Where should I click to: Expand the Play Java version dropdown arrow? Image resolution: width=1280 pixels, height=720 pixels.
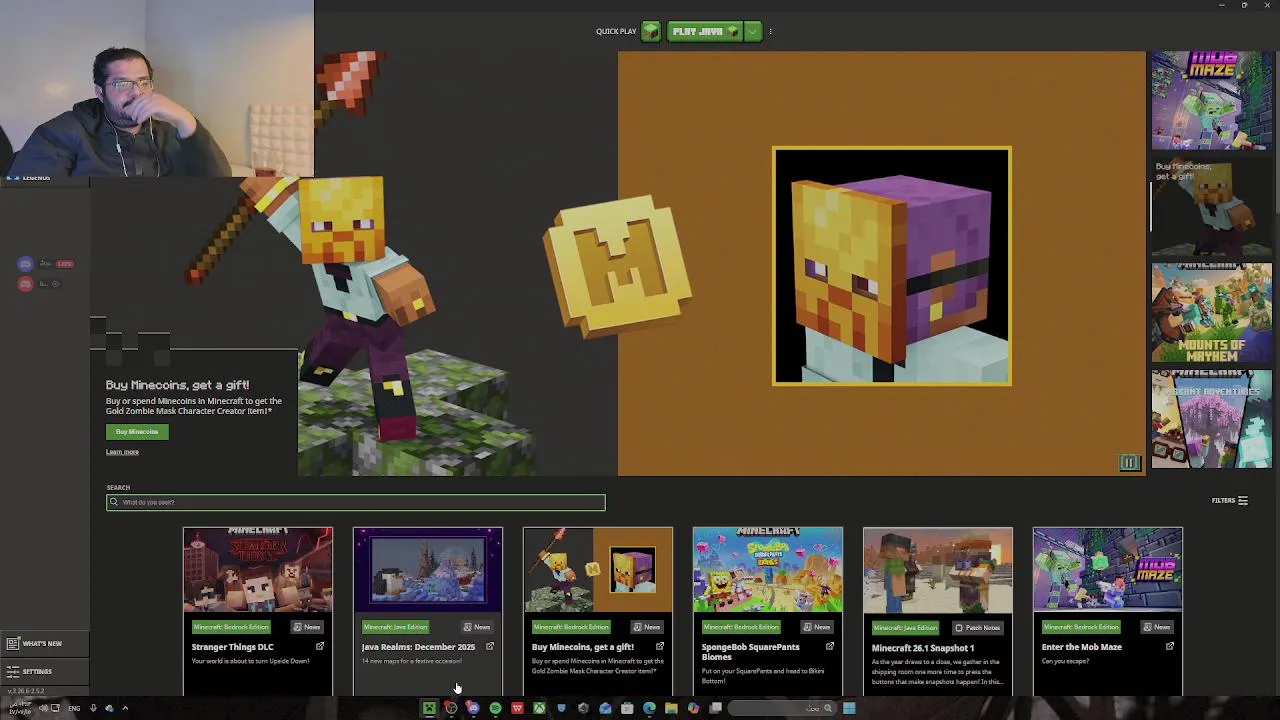[x=753, y=31]
